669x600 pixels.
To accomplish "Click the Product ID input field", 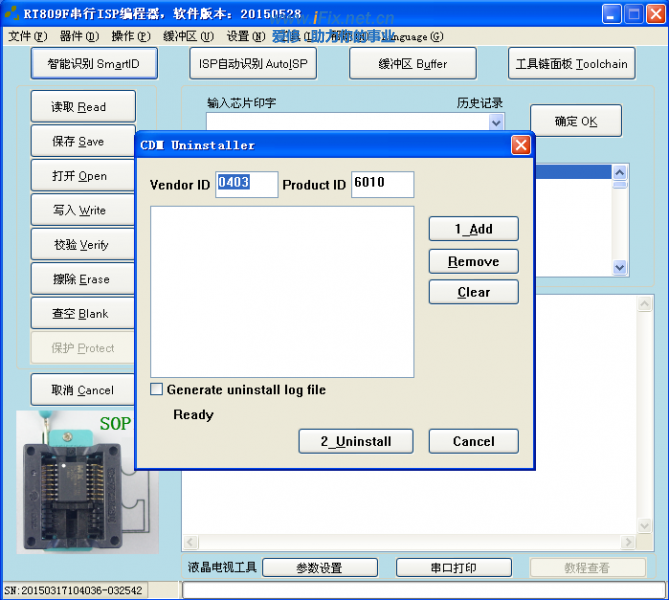I will 381,185.
